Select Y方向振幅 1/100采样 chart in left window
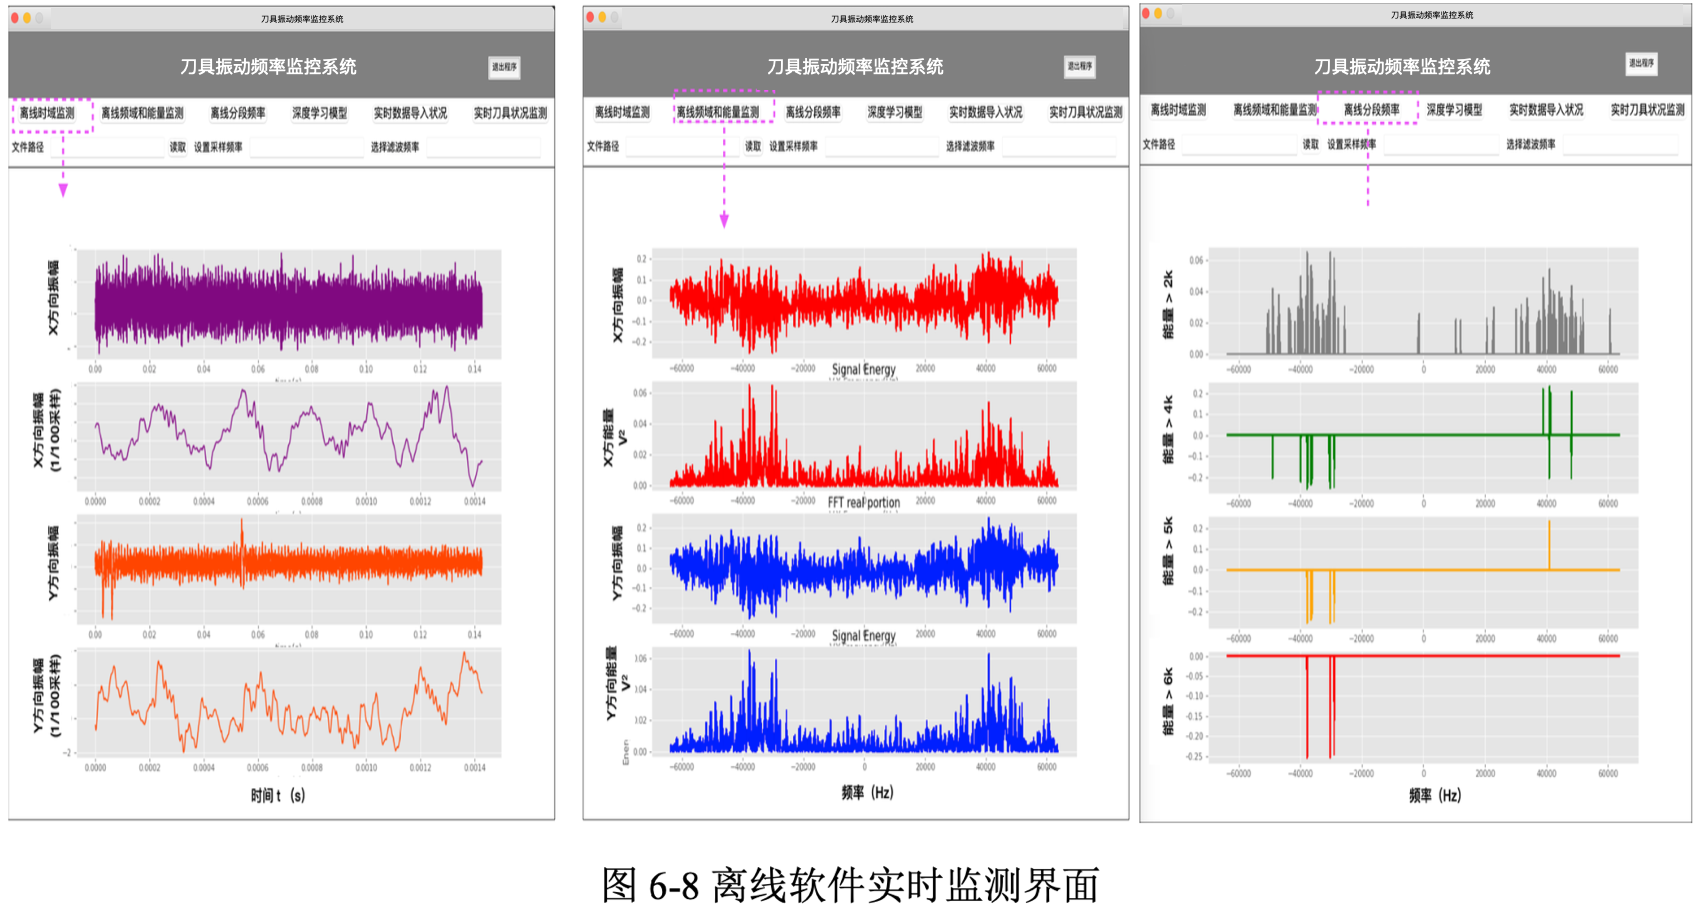1706x914 pixels. tap(289, 703)
